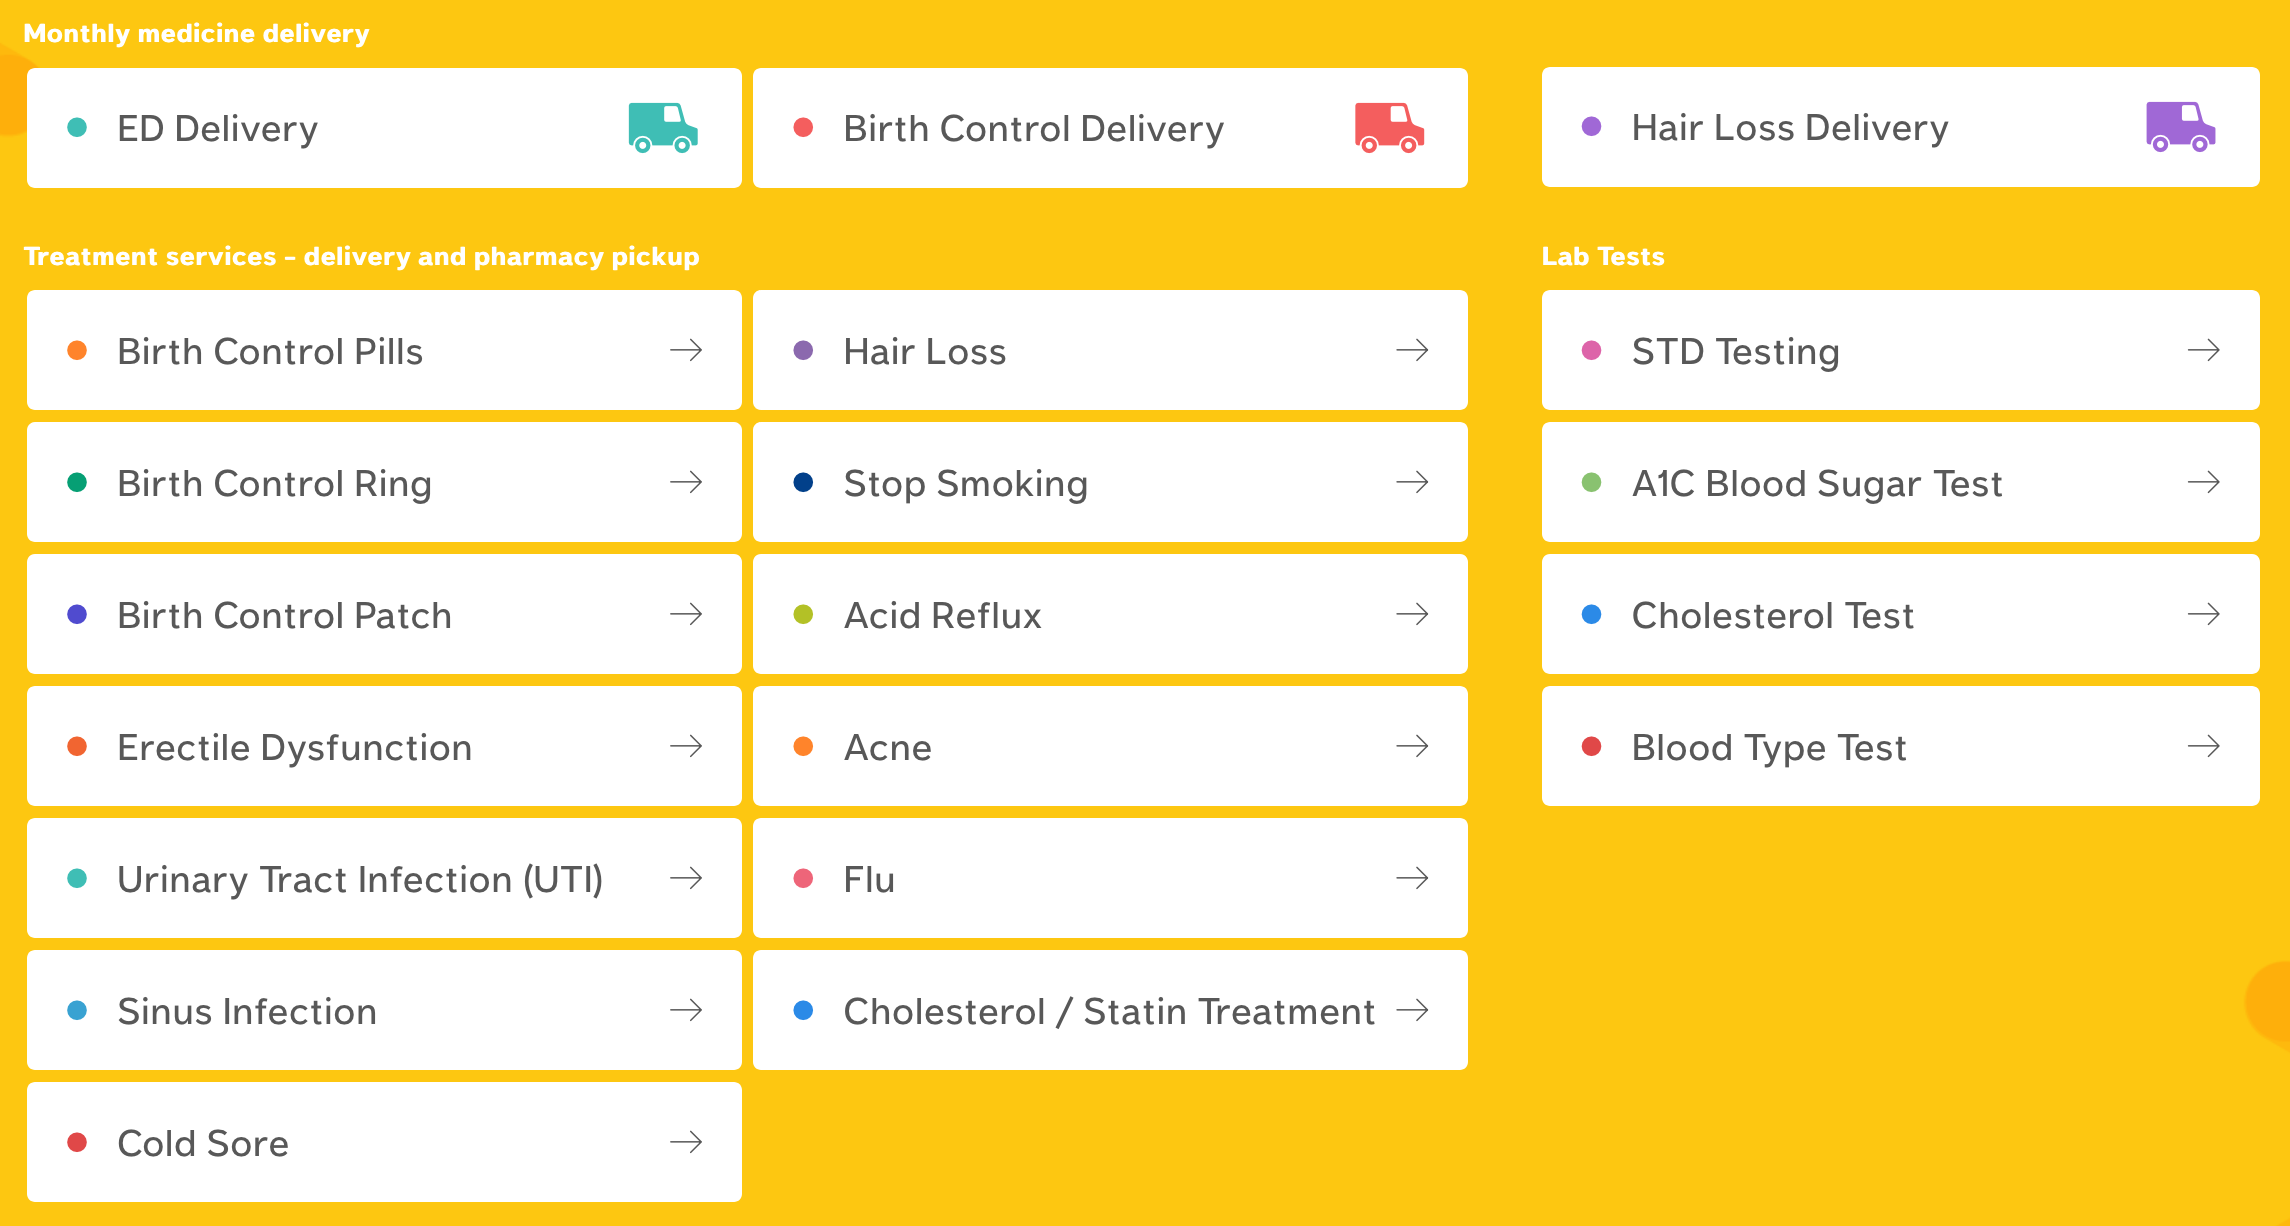Click the purple Hair Loss Delivery truck icon
The width and height of the screenshot is (2290, 1226).
pos(2180,127)
